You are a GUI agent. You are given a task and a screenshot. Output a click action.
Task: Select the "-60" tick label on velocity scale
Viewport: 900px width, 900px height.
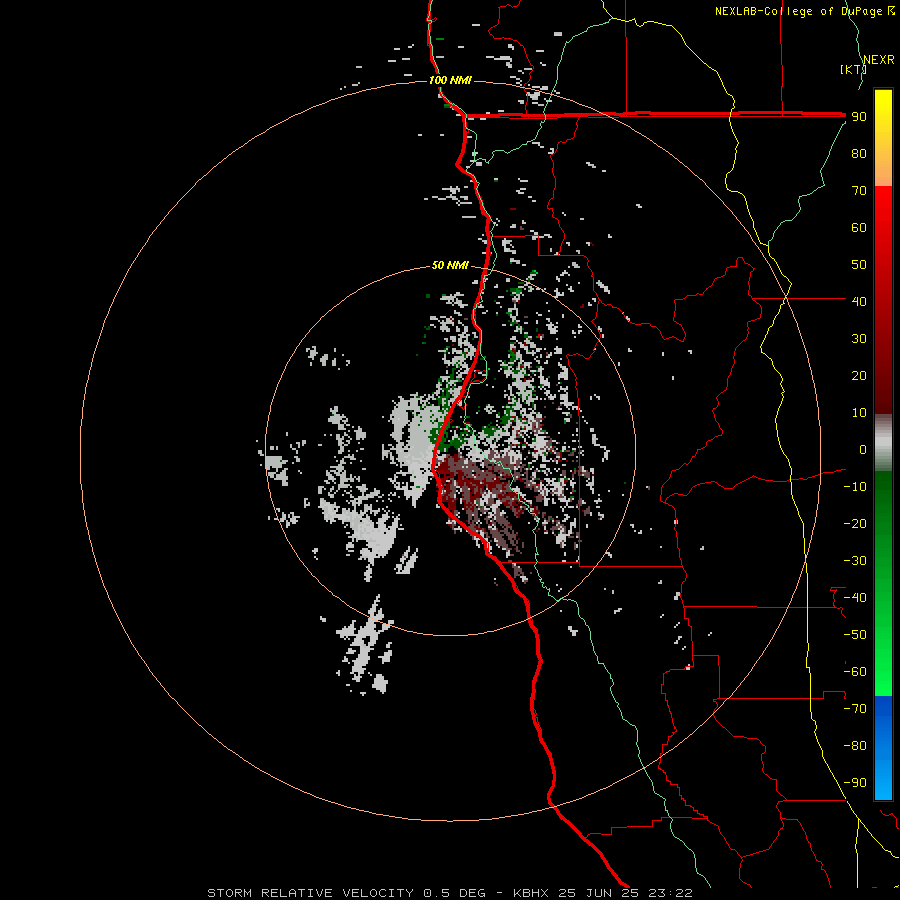[x=855, y=672]
